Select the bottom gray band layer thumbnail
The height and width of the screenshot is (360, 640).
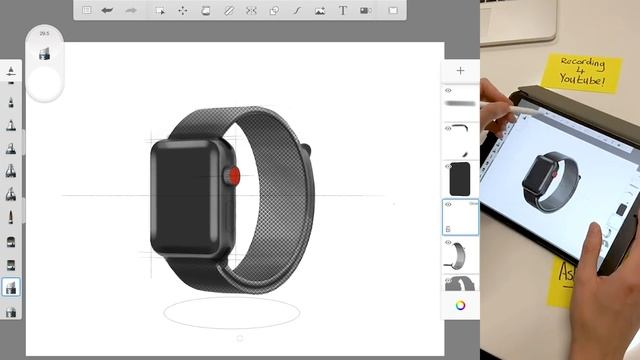[460, 283]
